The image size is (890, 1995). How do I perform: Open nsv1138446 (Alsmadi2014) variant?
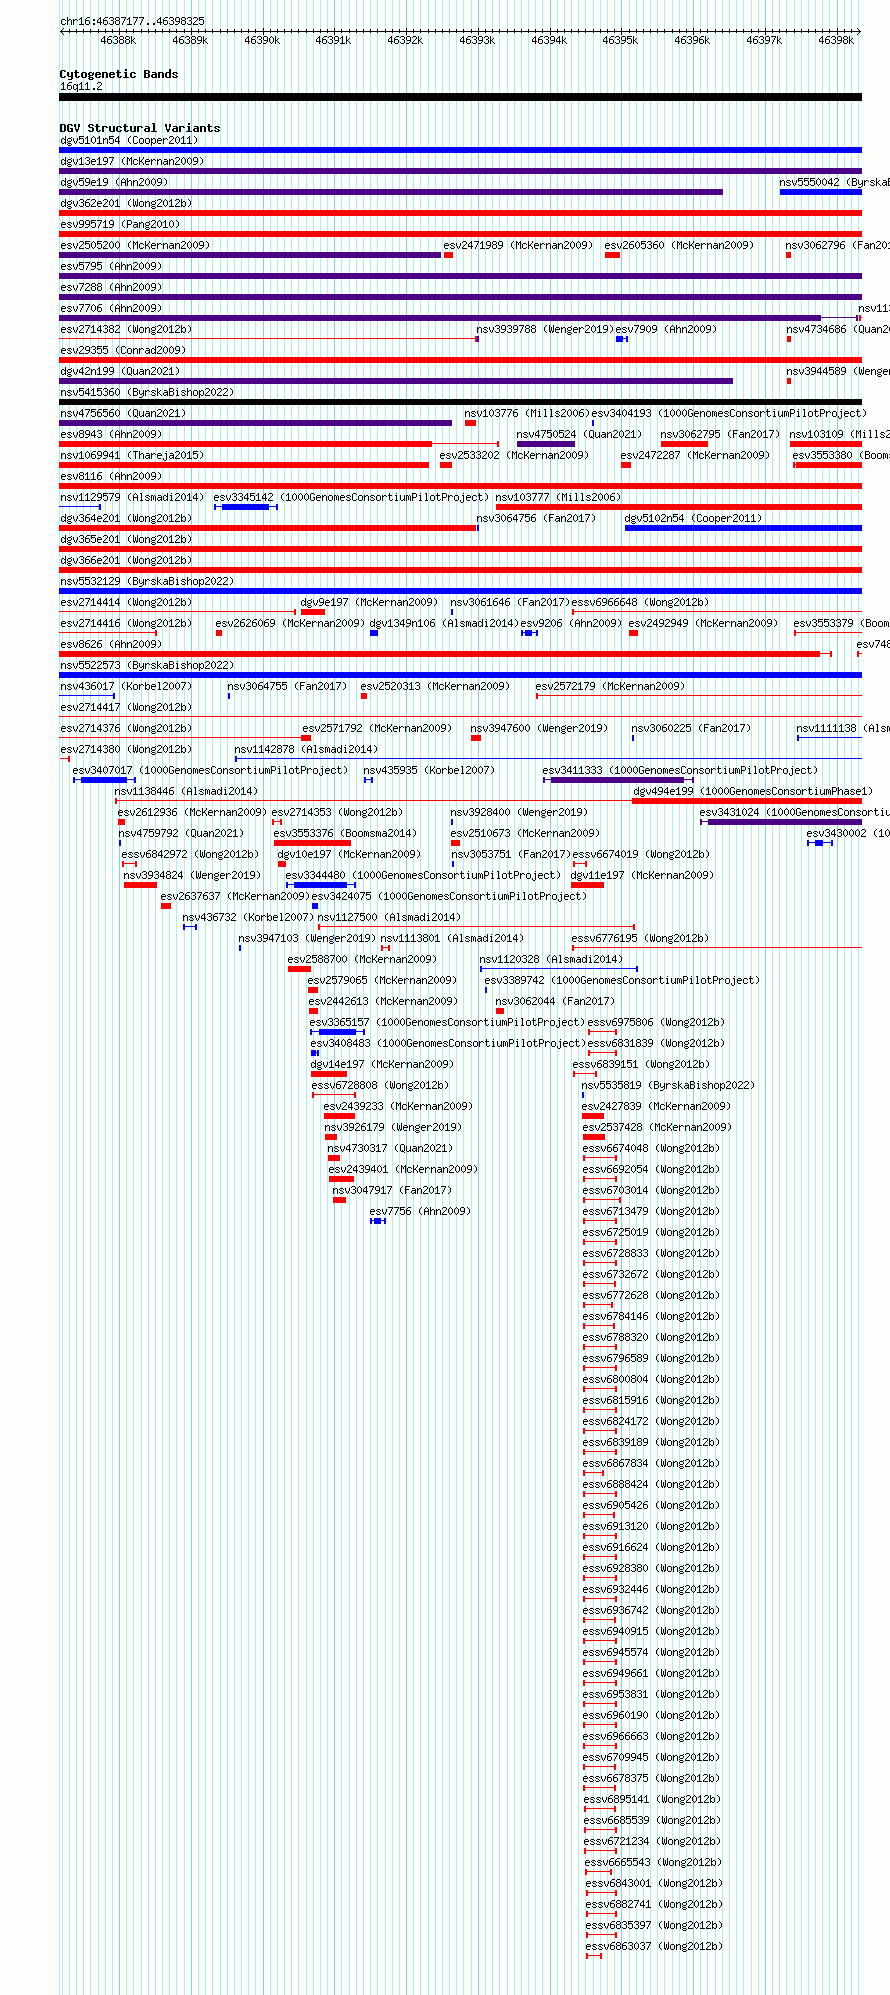tap(186, 791)
